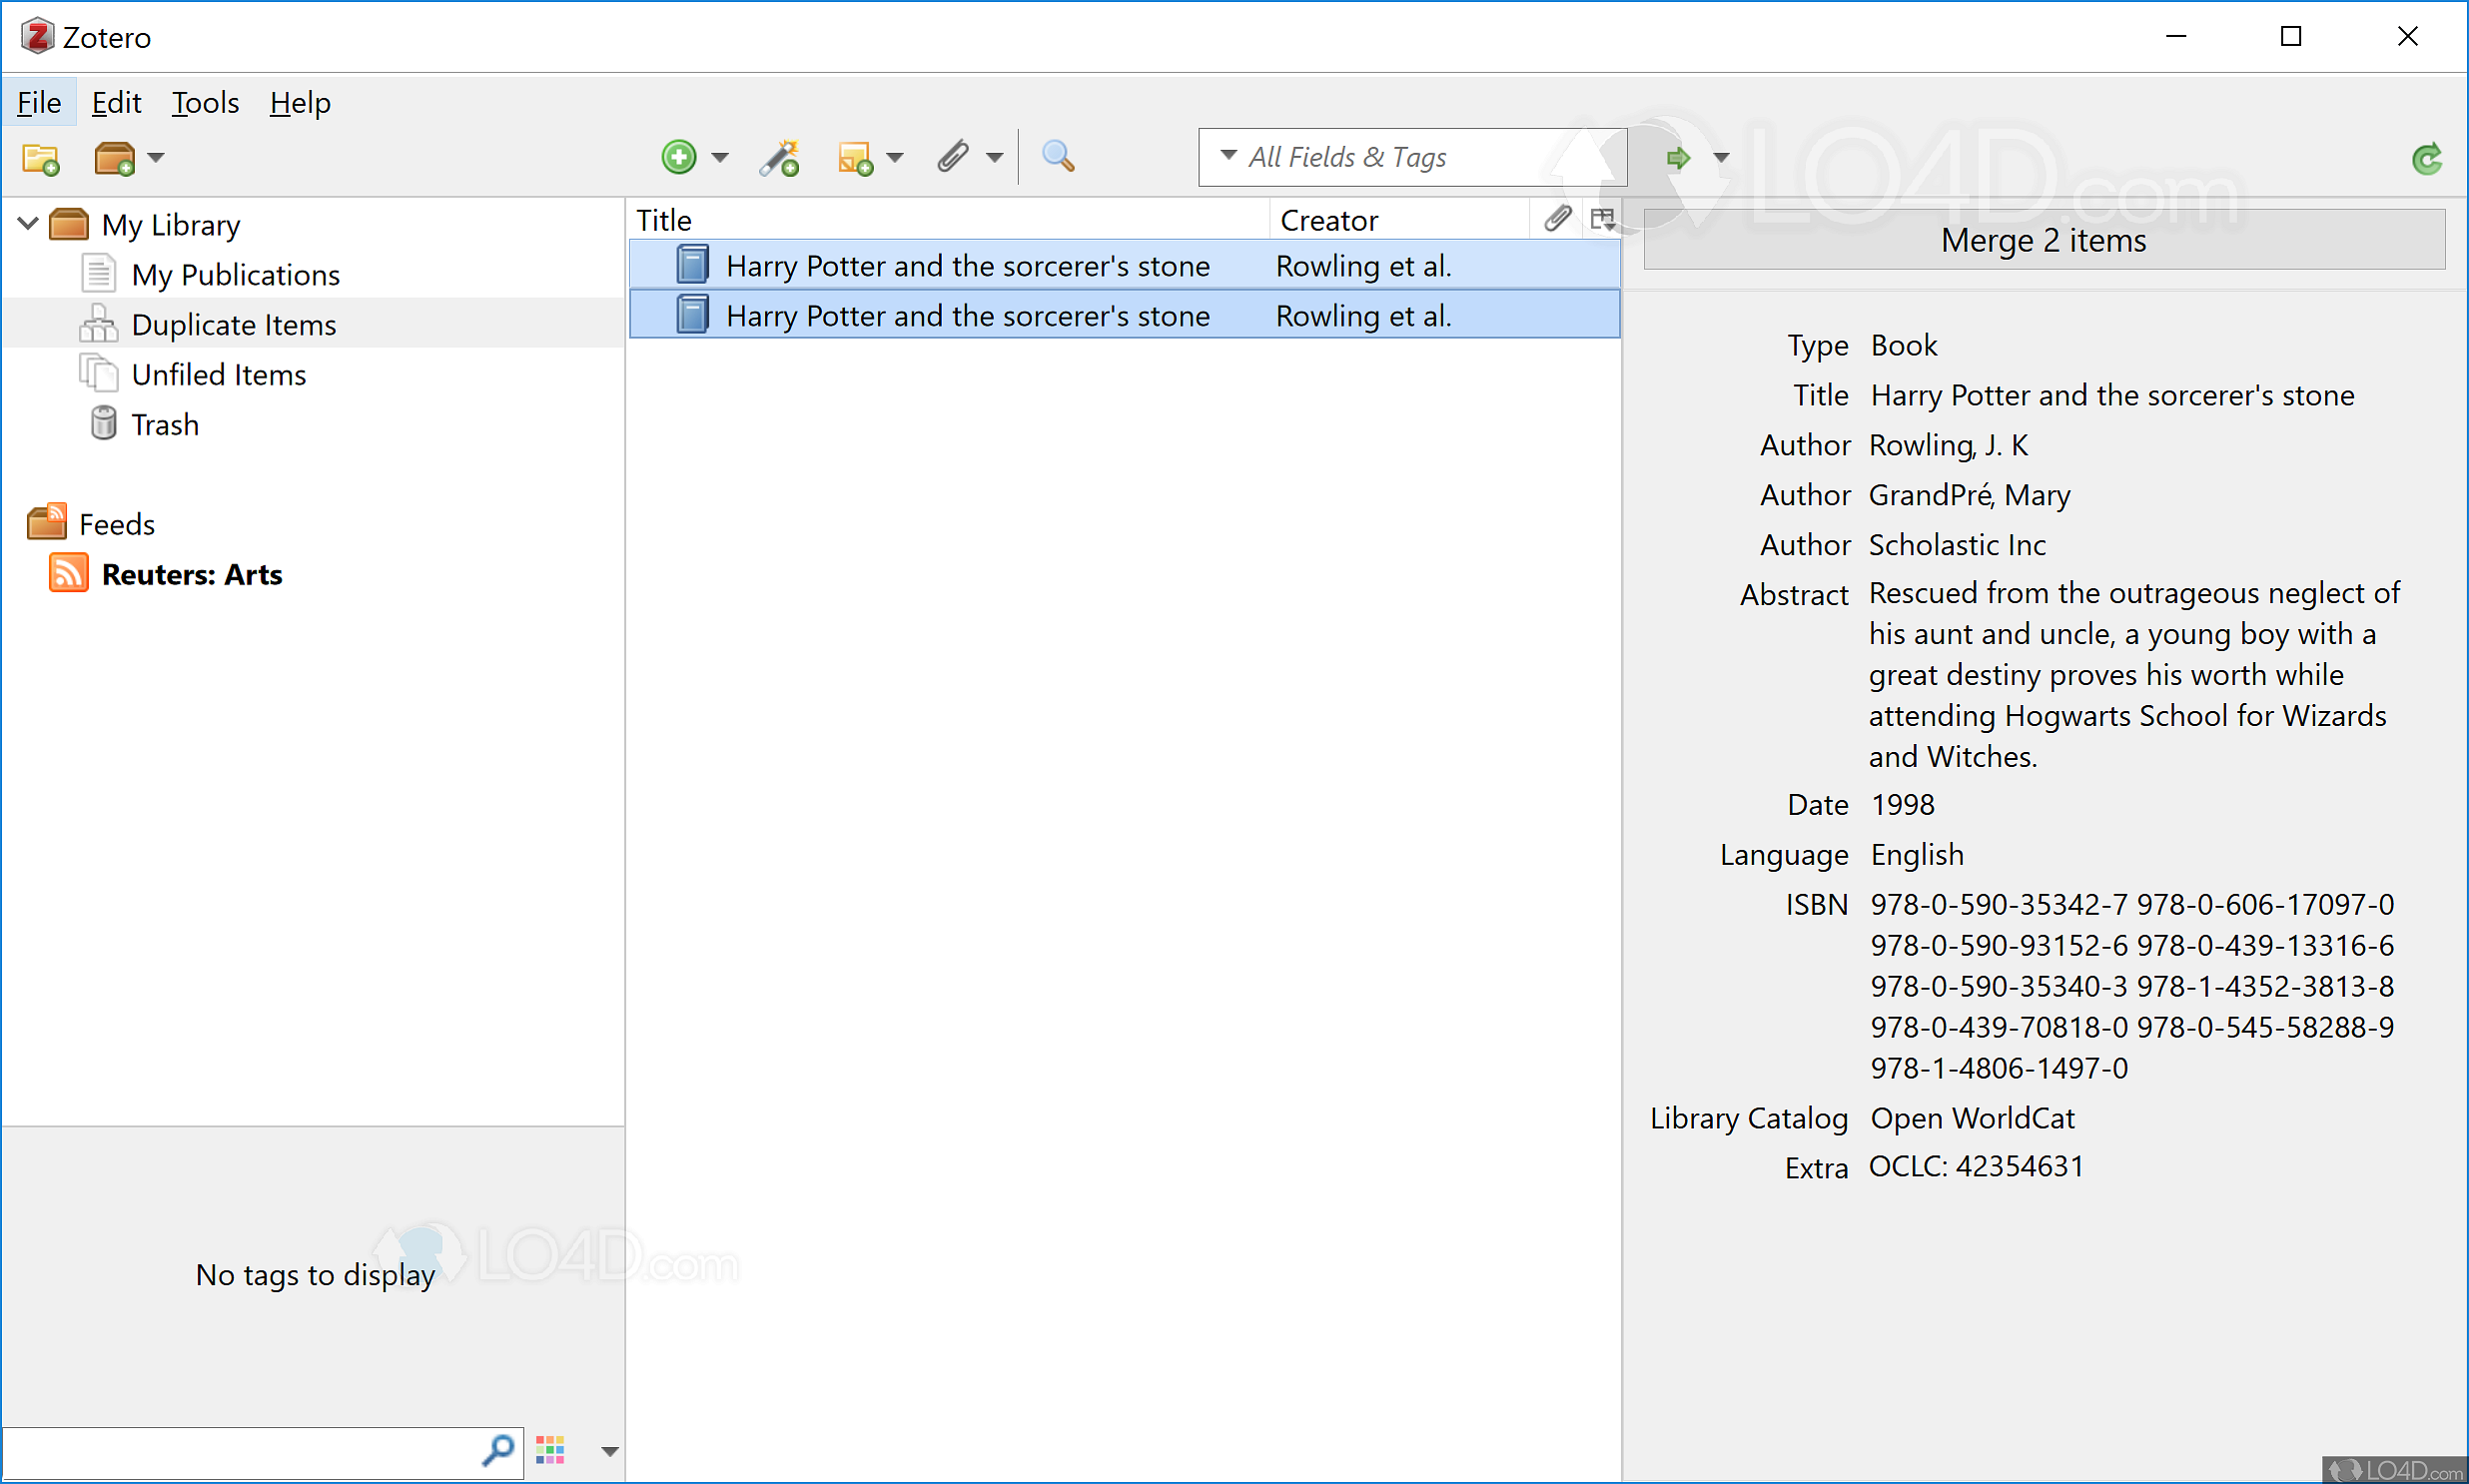Screen dimensions: 2469x1484
Task: Open the Edit menu
Action: [x=116, y=103]
